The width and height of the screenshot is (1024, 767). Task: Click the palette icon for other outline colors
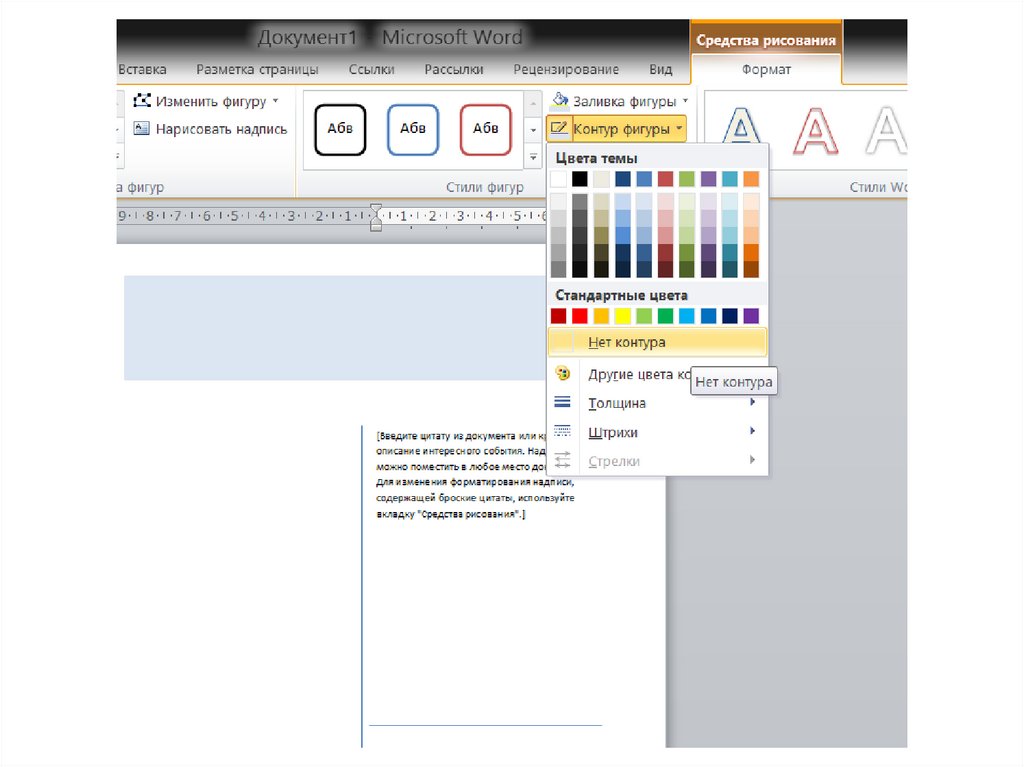coord(562,374)
